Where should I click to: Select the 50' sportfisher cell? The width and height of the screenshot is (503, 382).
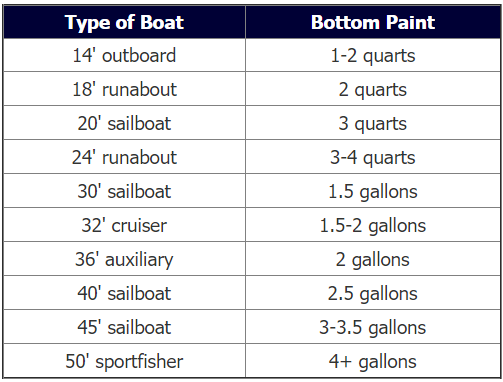[124, 361]
